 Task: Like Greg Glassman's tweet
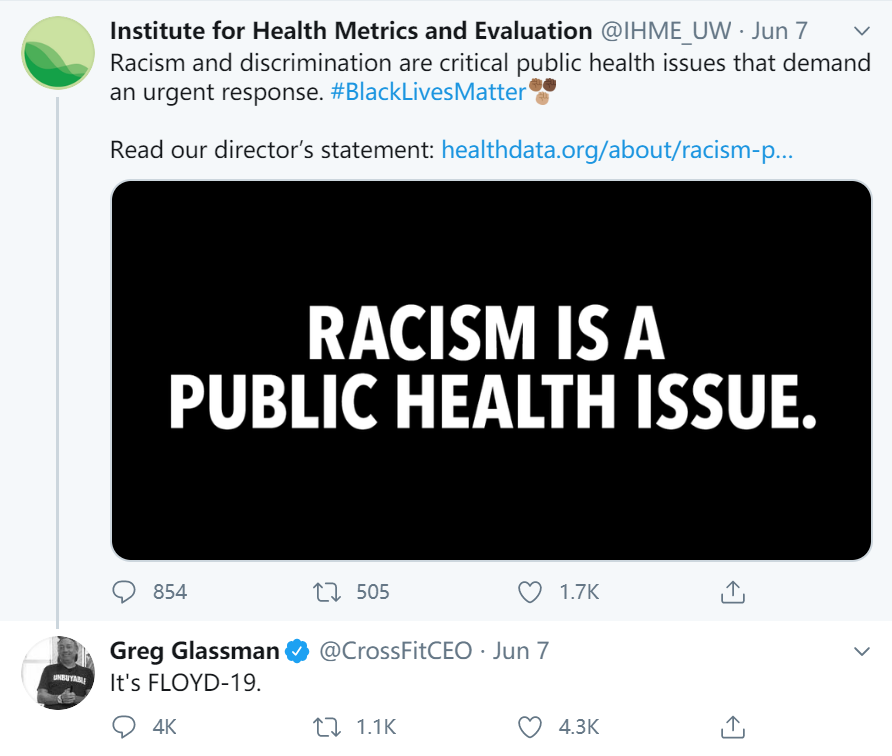(x=529, y=727)
